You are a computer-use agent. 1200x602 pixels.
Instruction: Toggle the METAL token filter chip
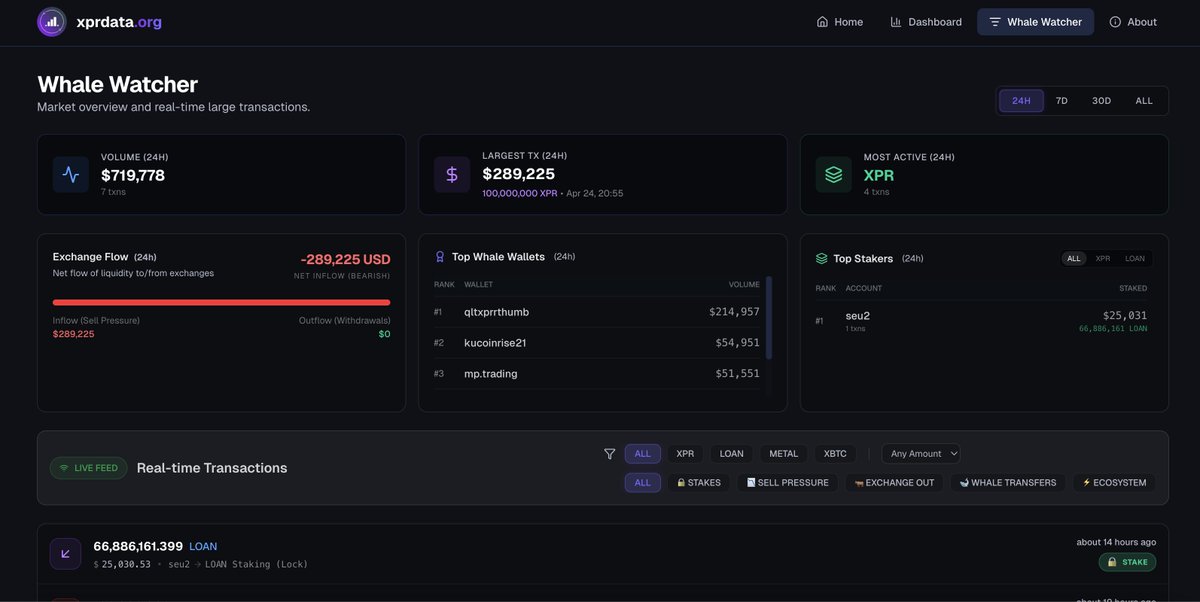(x=784, y=454)
